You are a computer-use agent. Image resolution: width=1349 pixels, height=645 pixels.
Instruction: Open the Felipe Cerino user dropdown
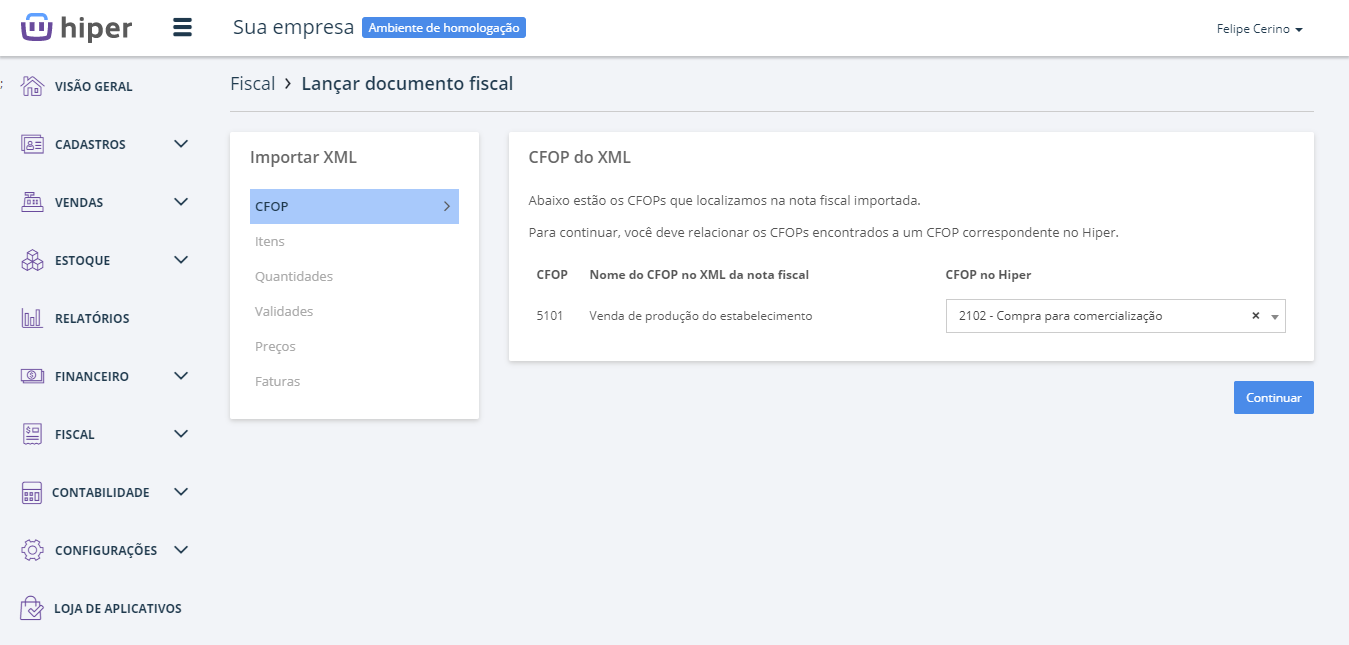(1259, 29)
